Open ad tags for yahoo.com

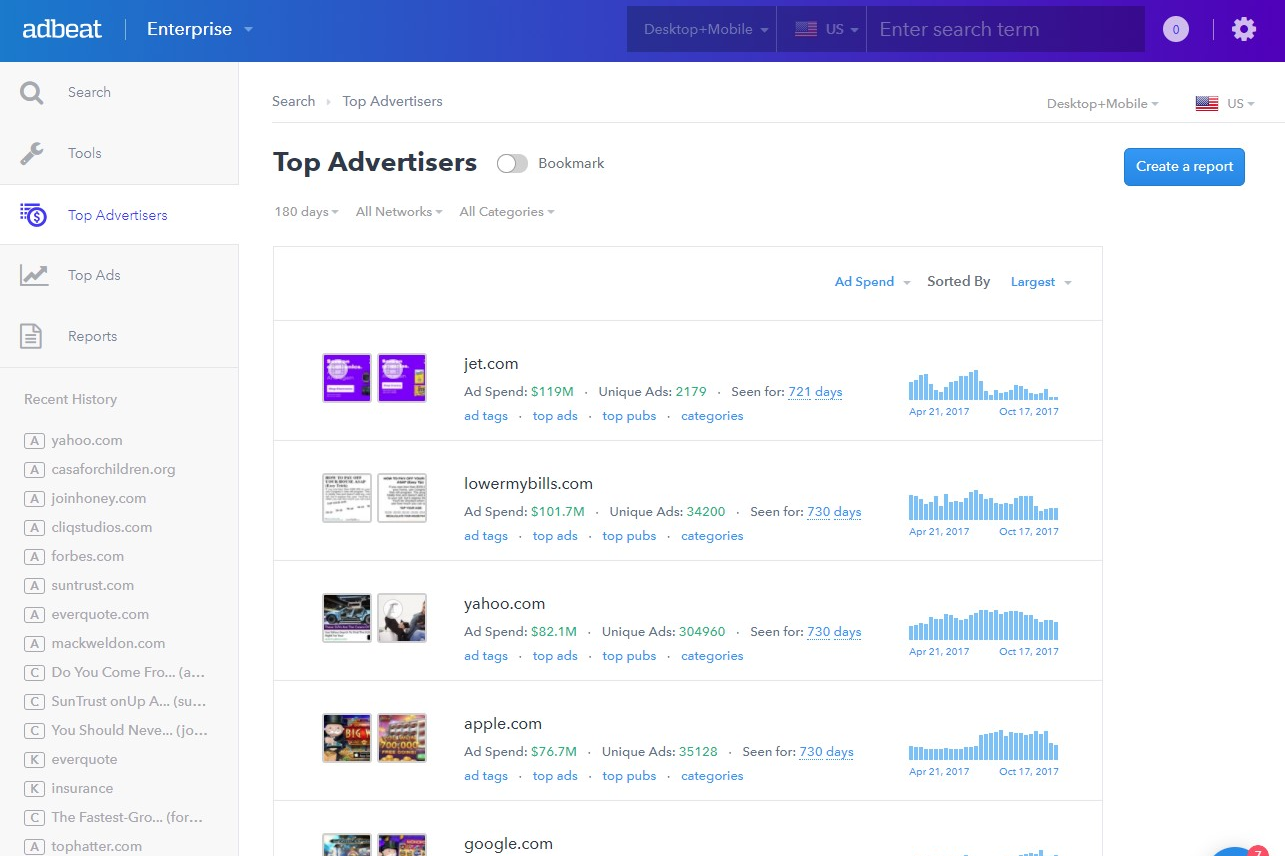point(486,656)
